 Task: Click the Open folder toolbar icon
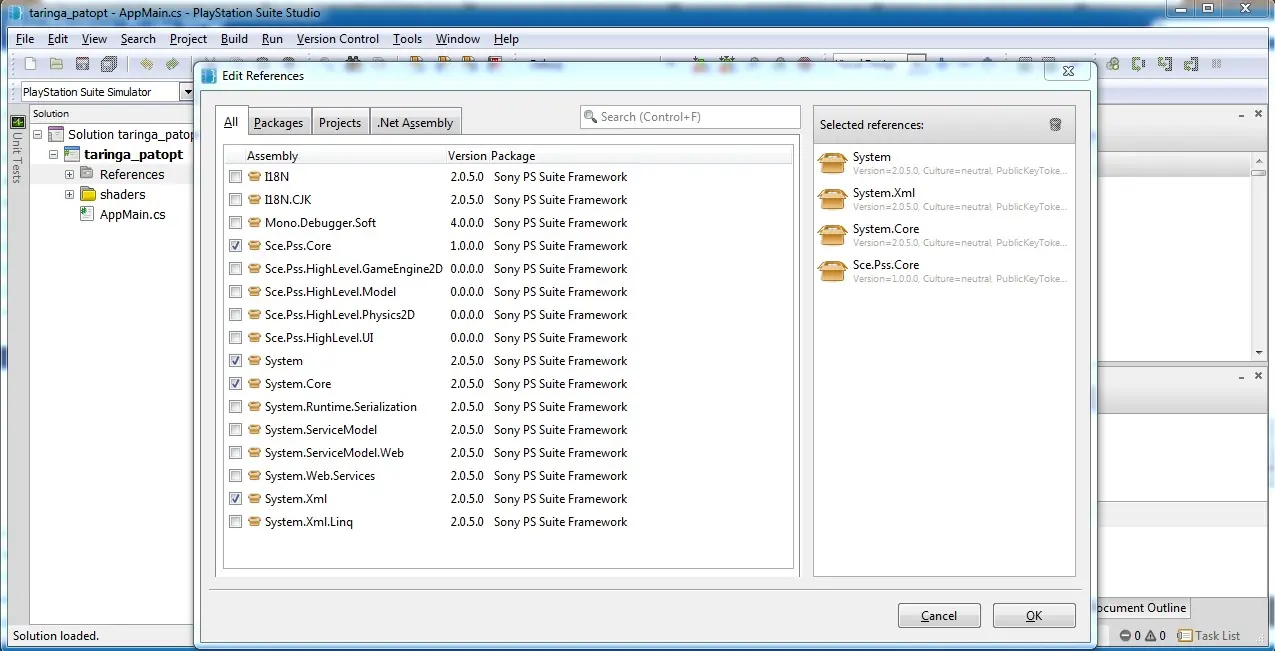point(56,64)
